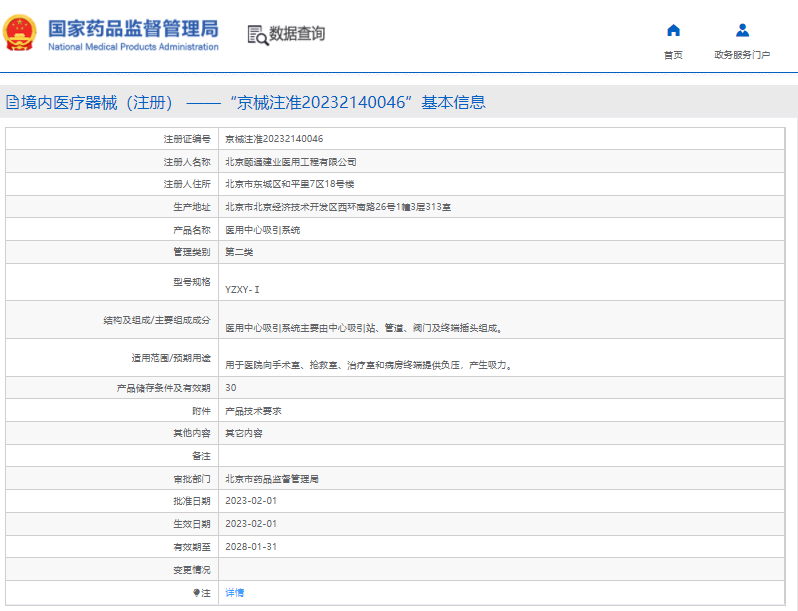Click the page heading 基本信息 title
798x611 pixels.
453,103
